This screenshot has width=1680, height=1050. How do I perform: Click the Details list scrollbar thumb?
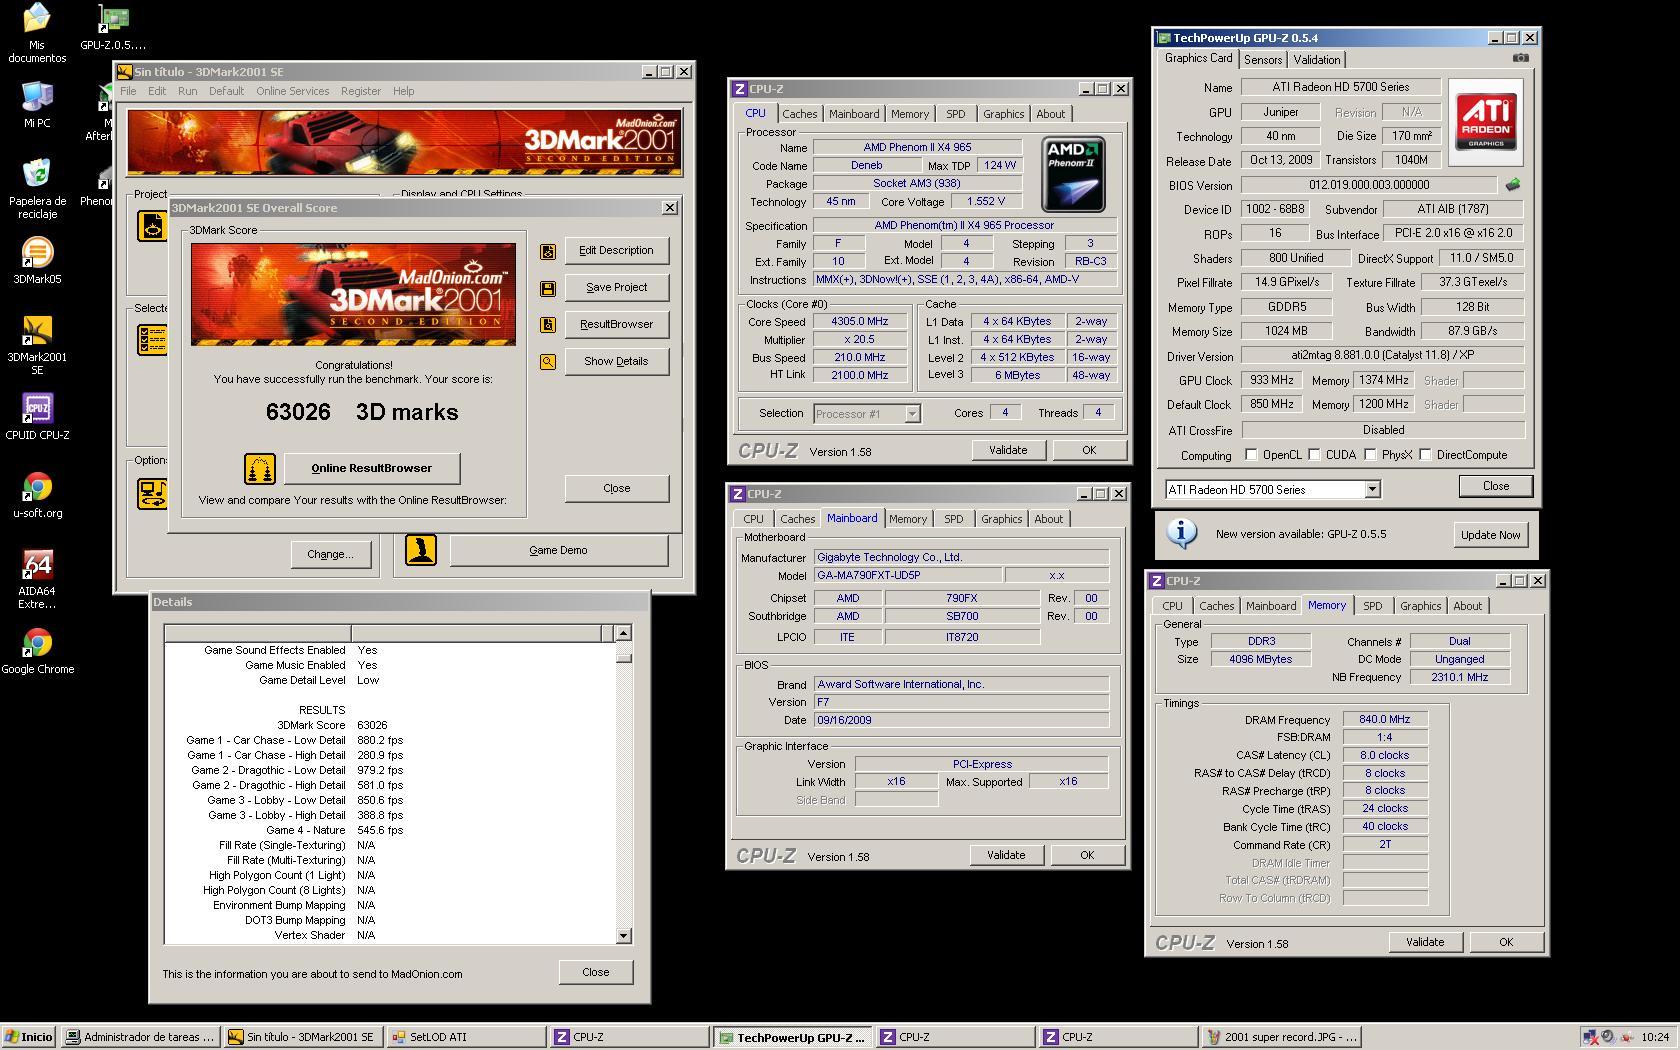624,657
